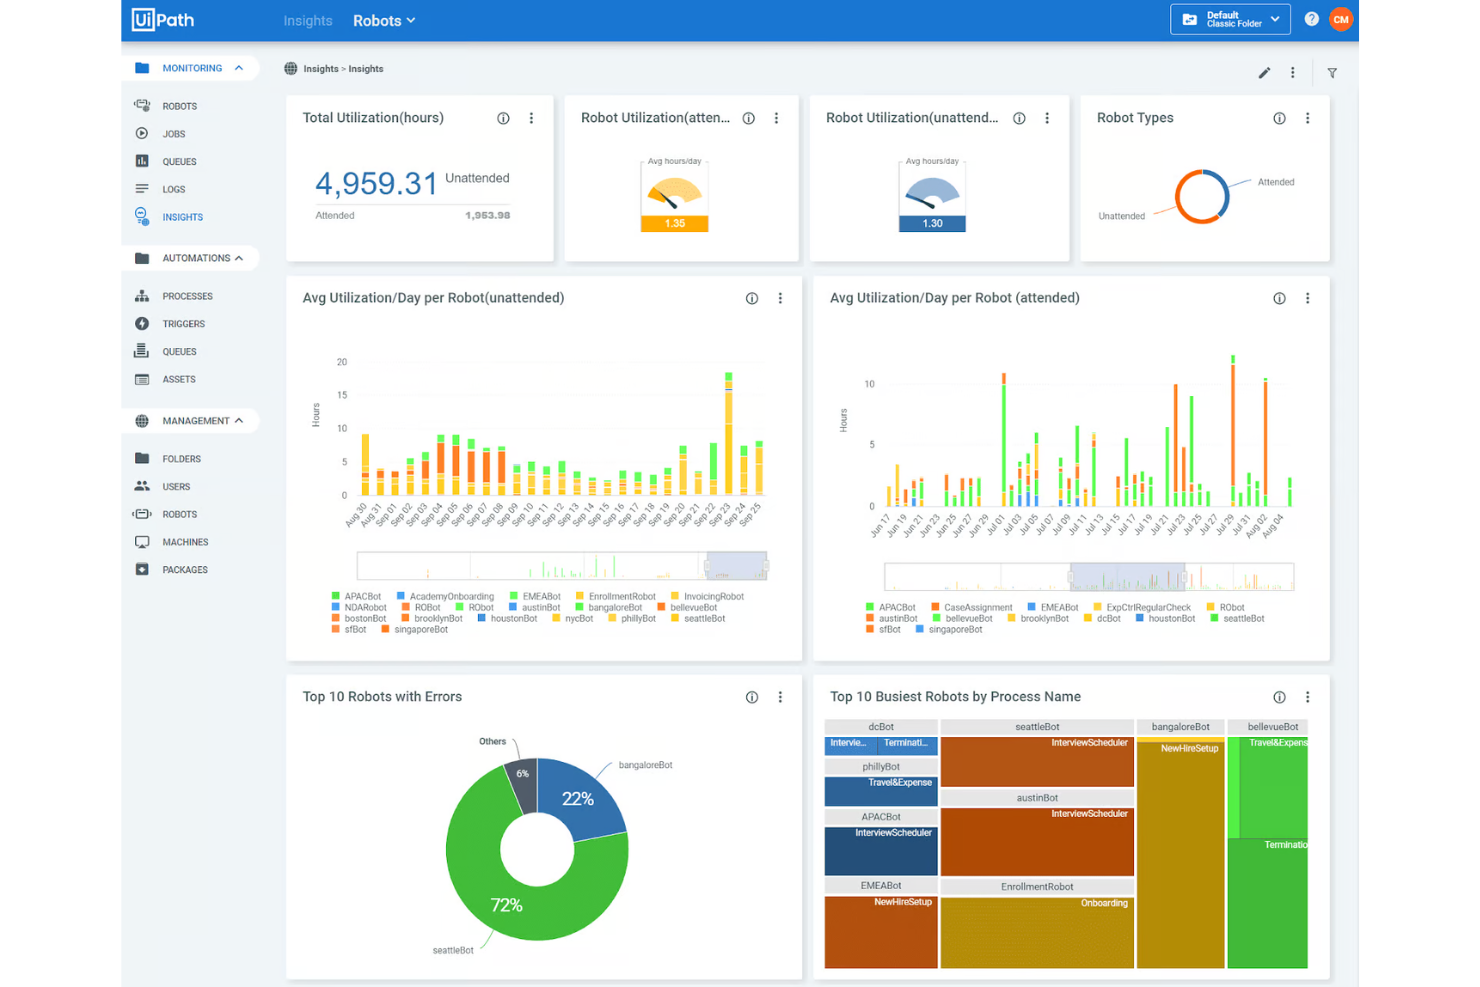Click the edit dashboard pencil icon
The width and height of the screenshot is (1480, 987).
pyautogui.click(x=1264, y=73)
